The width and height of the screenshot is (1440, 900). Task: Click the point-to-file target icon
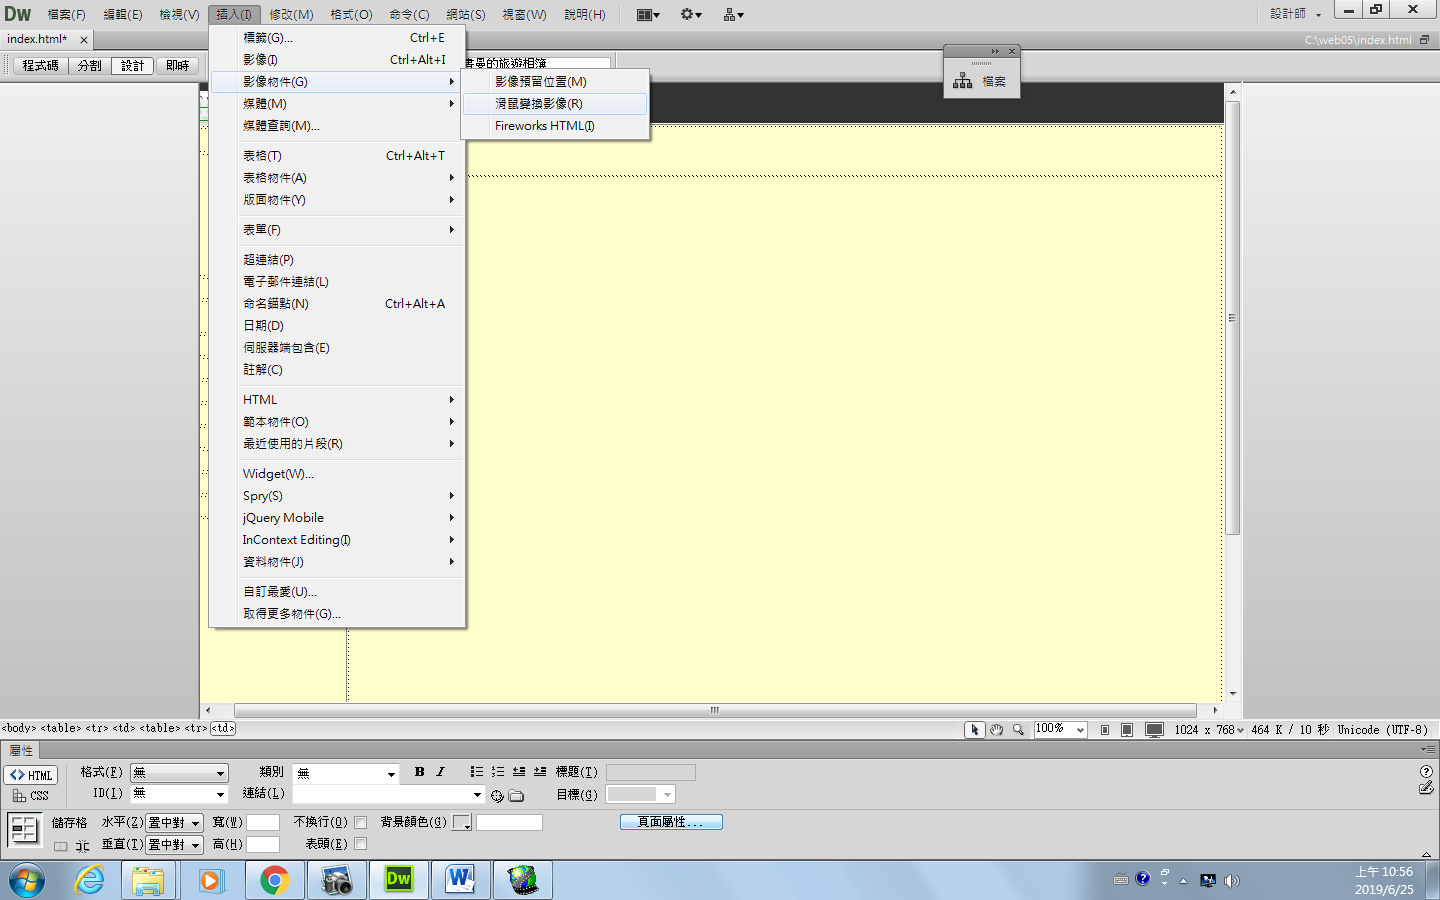497,796
